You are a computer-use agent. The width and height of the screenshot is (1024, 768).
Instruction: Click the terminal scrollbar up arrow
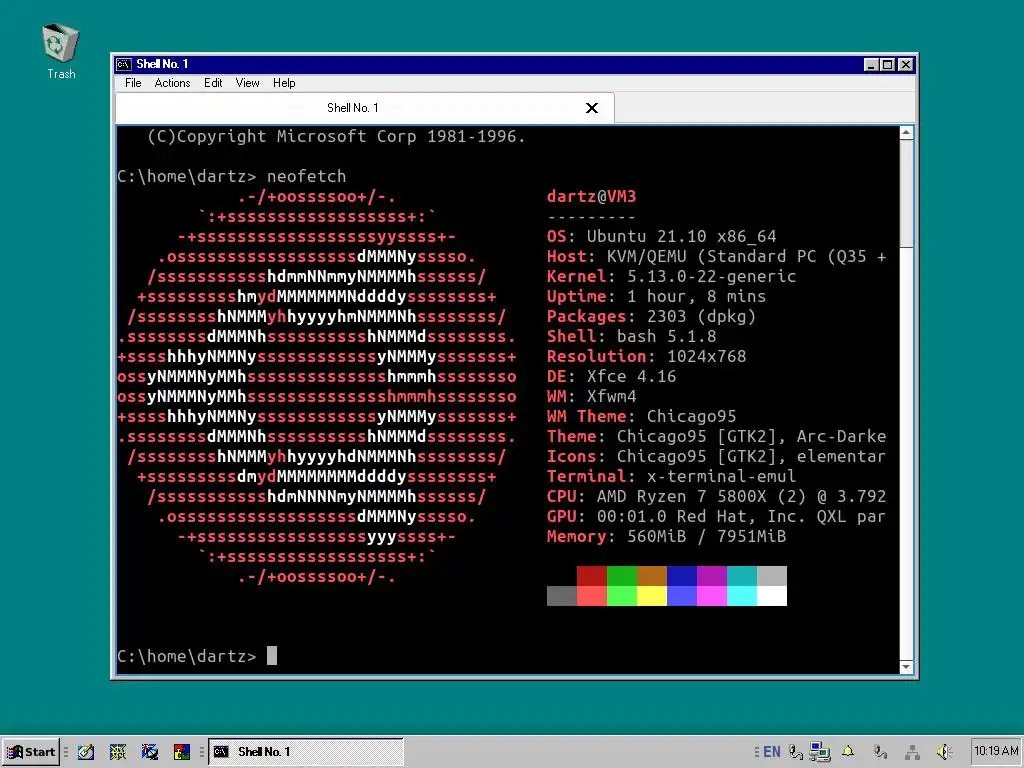(x=906, y=133)
